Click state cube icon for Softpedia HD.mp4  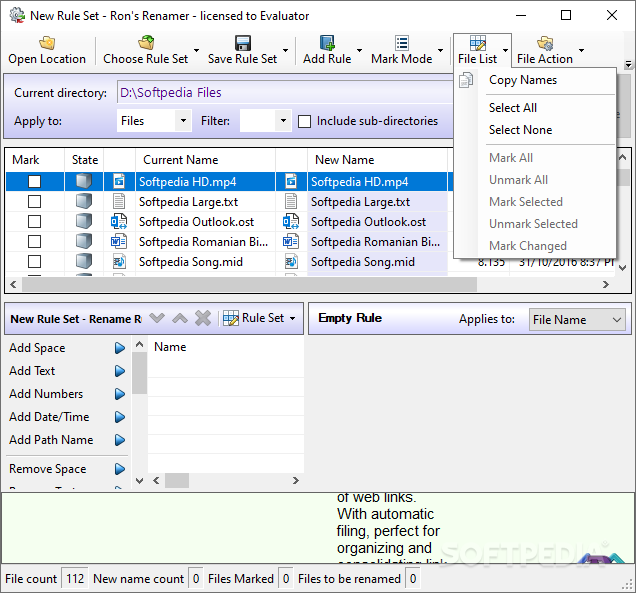tap(84, 181)
